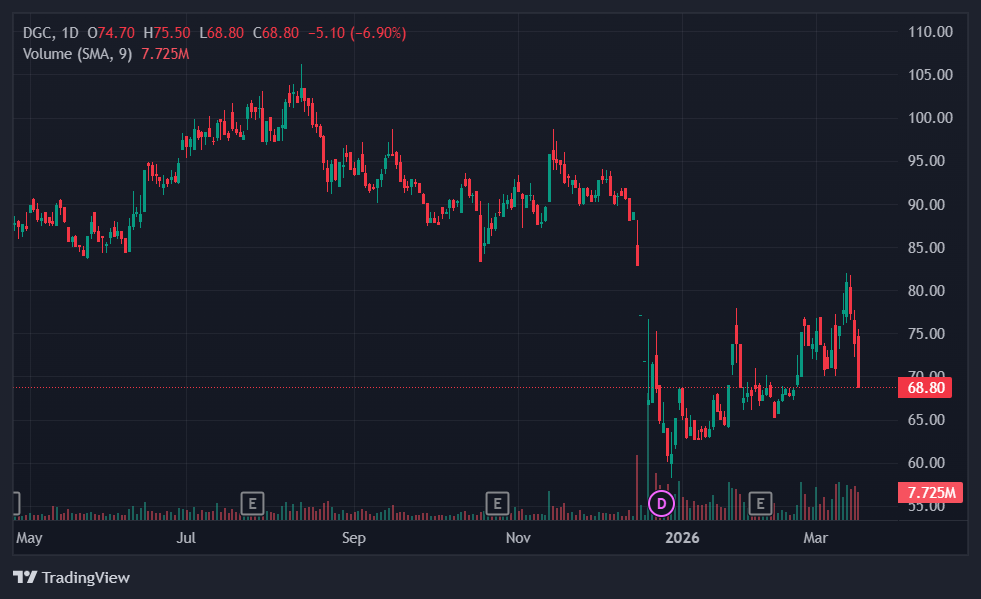Click the 110.00 level on price axis

tap(930, 32)
